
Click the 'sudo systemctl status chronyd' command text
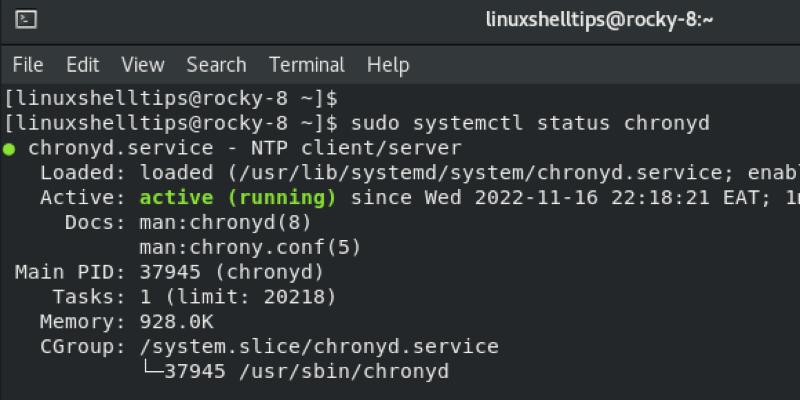529,124
